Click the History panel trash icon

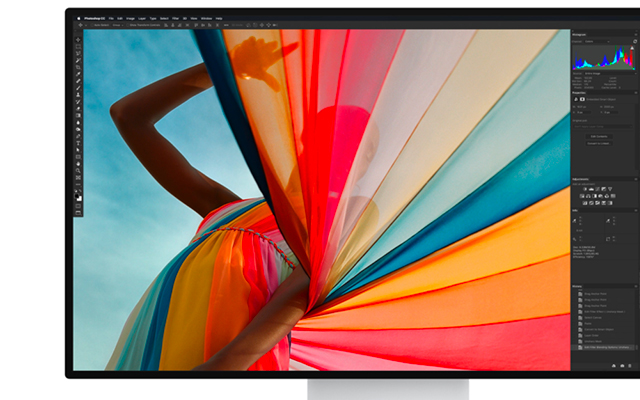[630, 366]
